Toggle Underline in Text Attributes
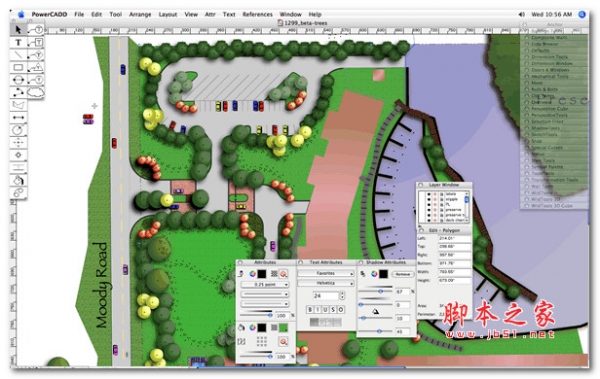The height and width of the screenshot is (379, 600). 325,309
